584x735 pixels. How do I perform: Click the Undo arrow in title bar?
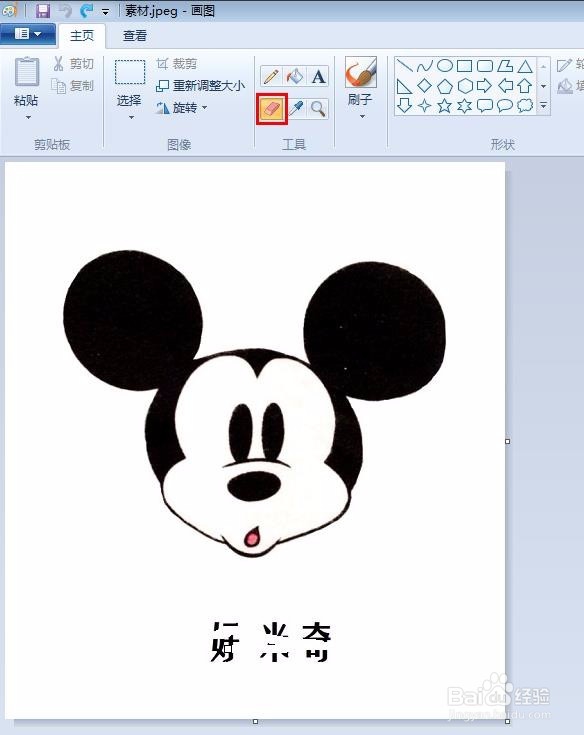pyautogui.click(x=66, y=10)
